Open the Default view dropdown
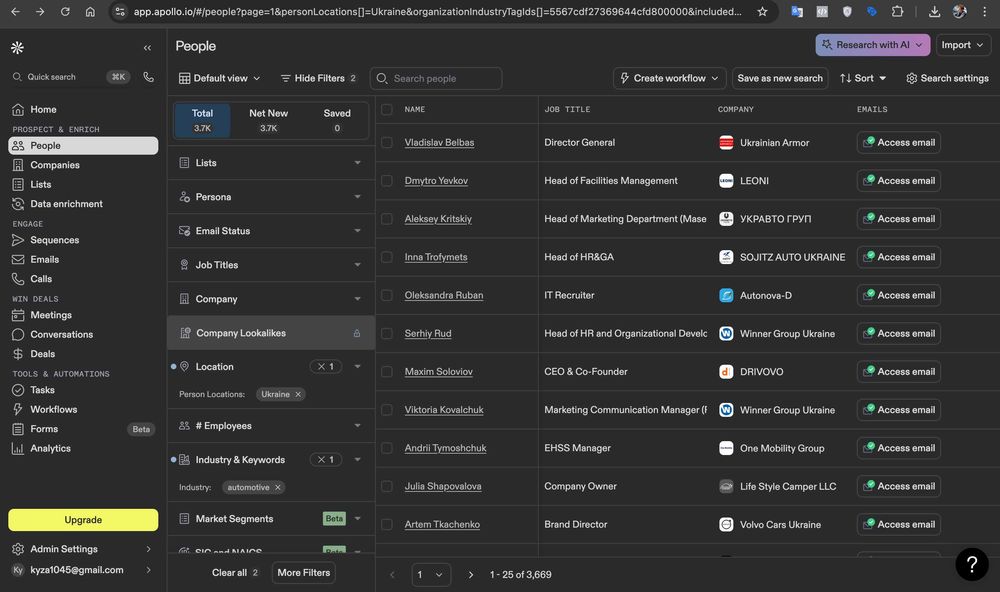 (x=219, y=78)
